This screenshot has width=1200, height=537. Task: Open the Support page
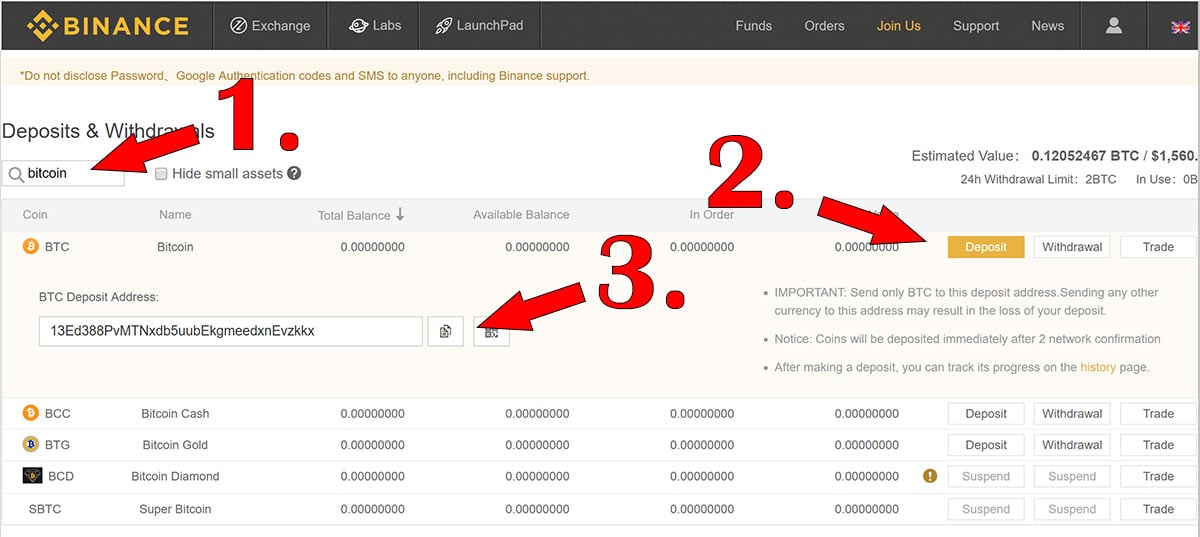[976, 26]
